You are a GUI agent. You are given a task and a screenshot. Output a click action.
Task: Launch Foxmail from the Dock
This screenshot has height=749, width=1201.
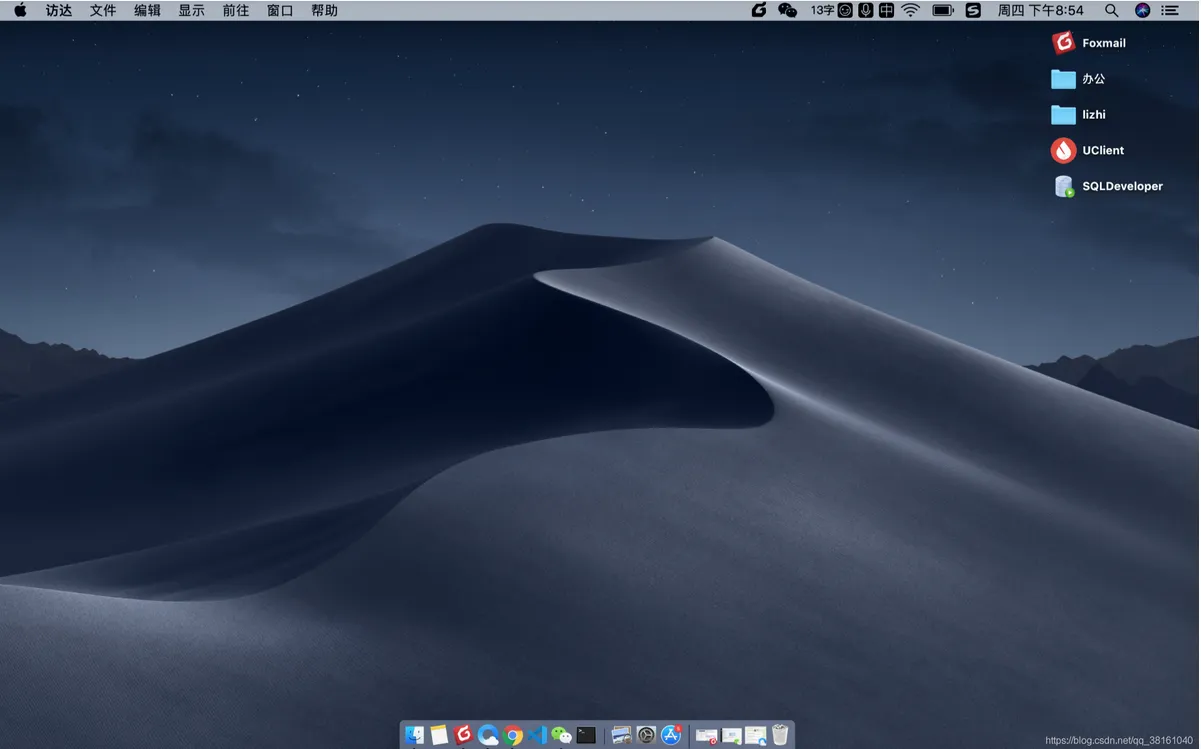[463, 735]
